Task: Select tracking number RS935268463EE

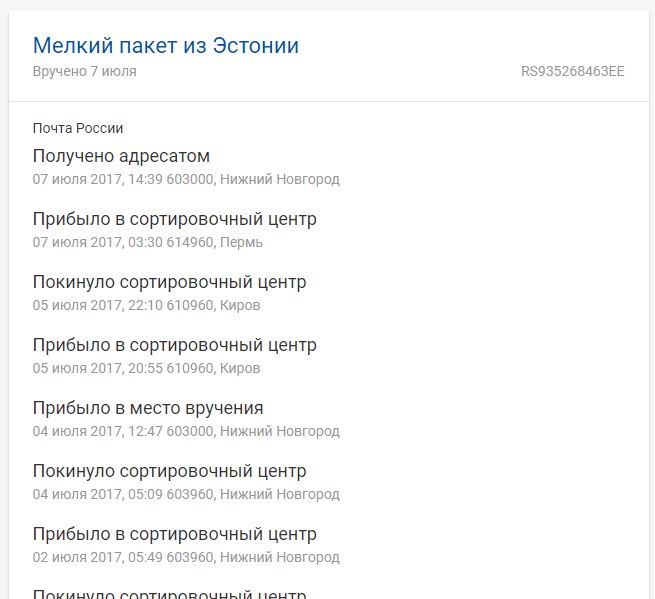Action: tap(572, 71)
